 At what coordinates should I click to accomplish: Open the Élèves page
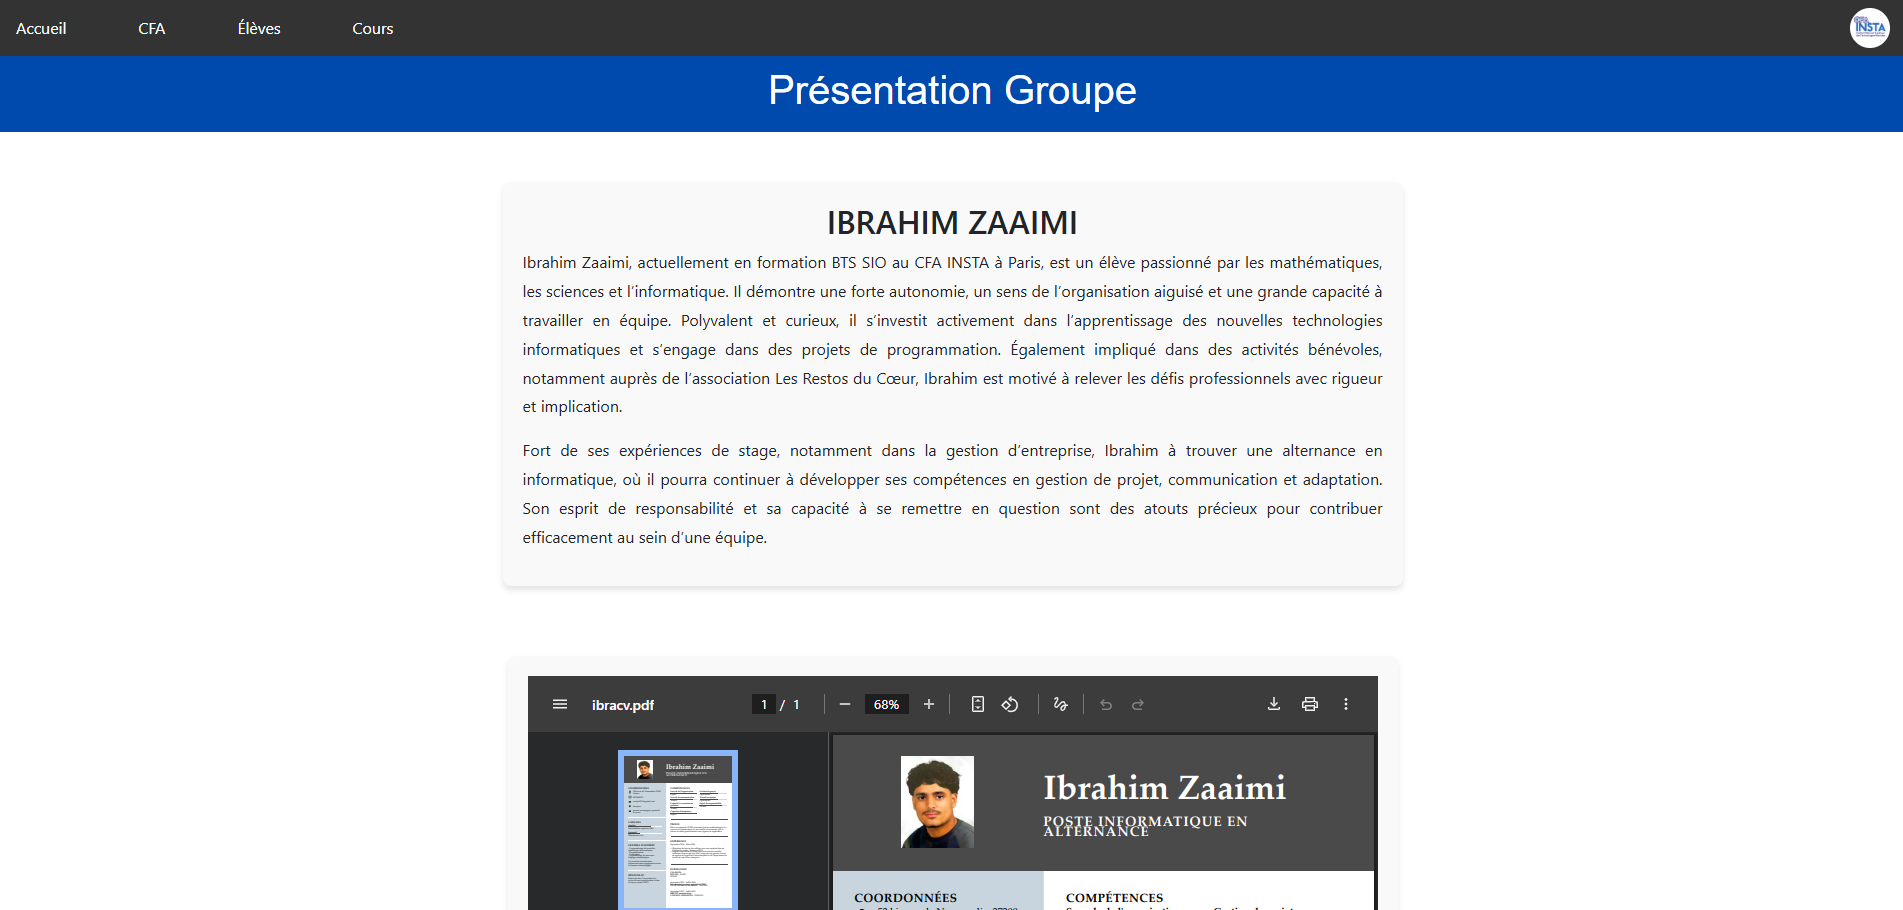(x=259, y=28)
